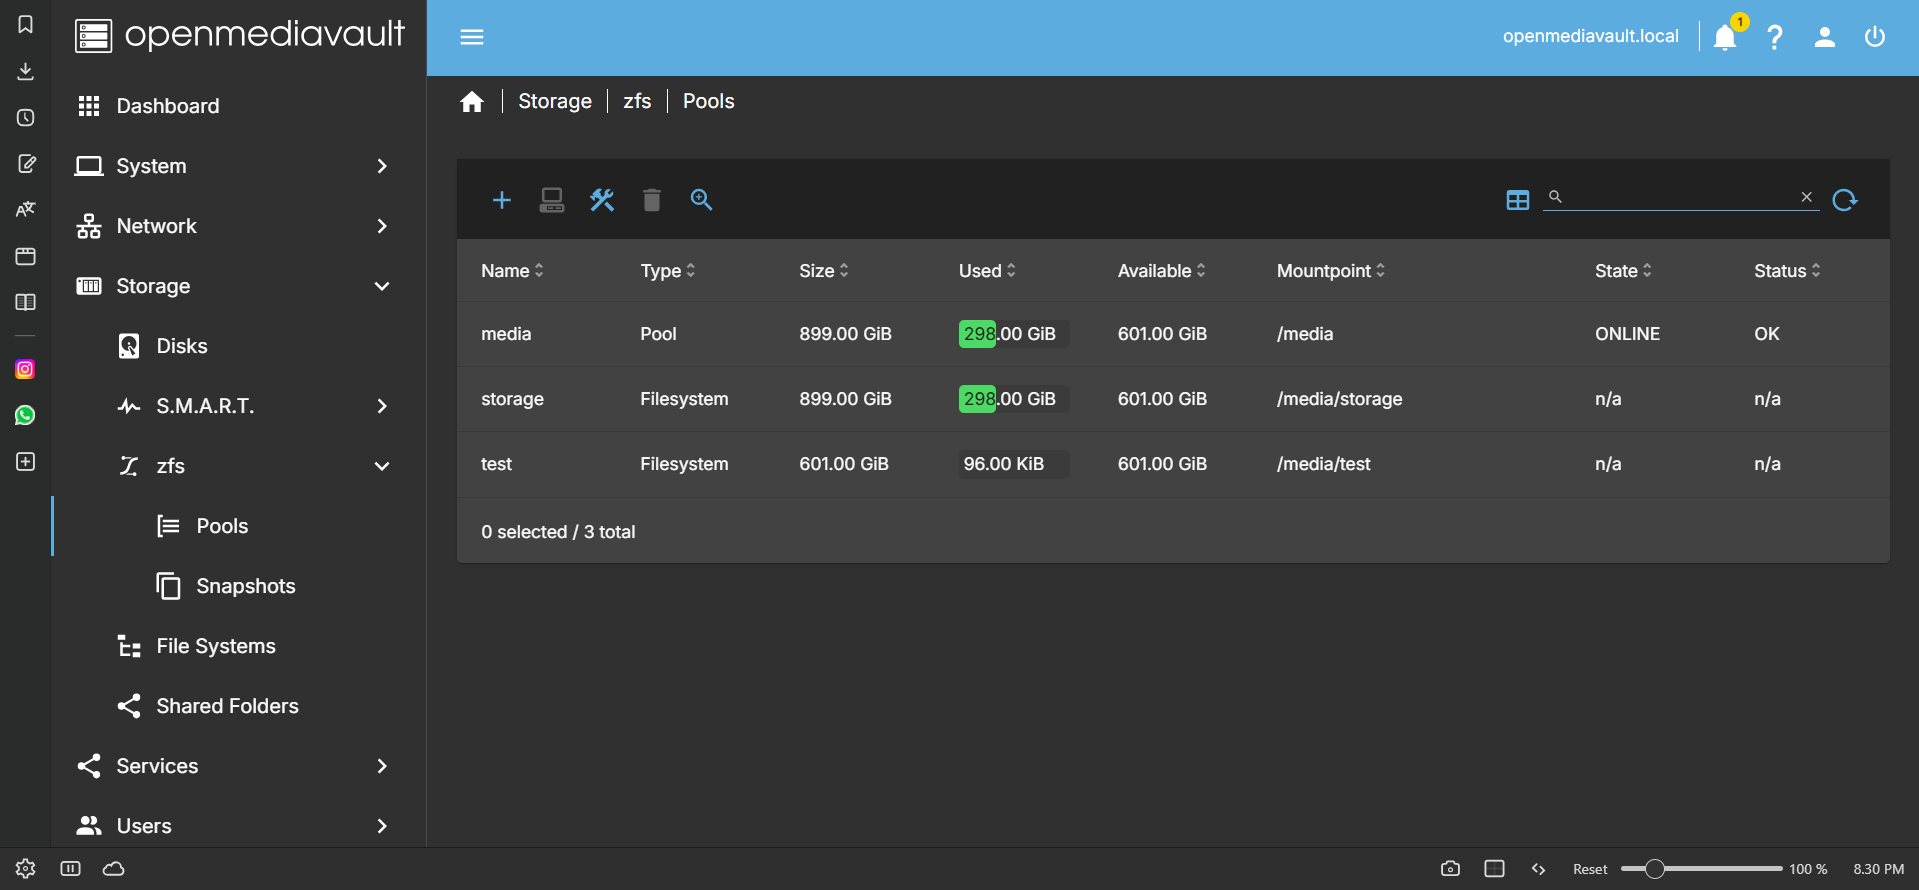
Task: Refresh the pools table
Action: [x=1845, y=200]
